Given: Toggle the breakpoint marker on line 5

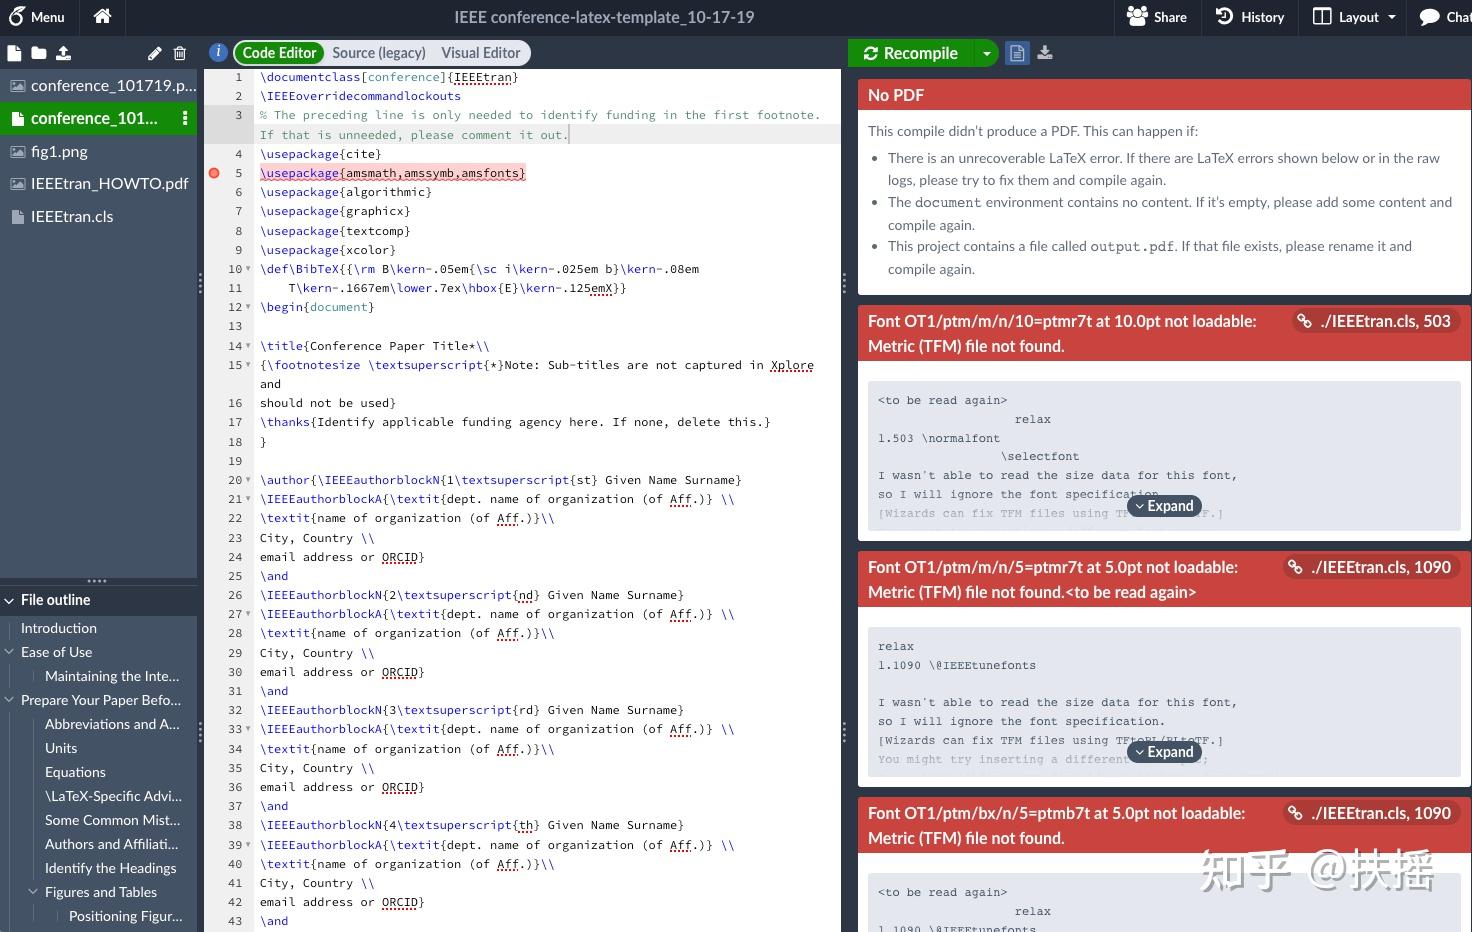Looking at the screenshot, I should pos(214,172).
